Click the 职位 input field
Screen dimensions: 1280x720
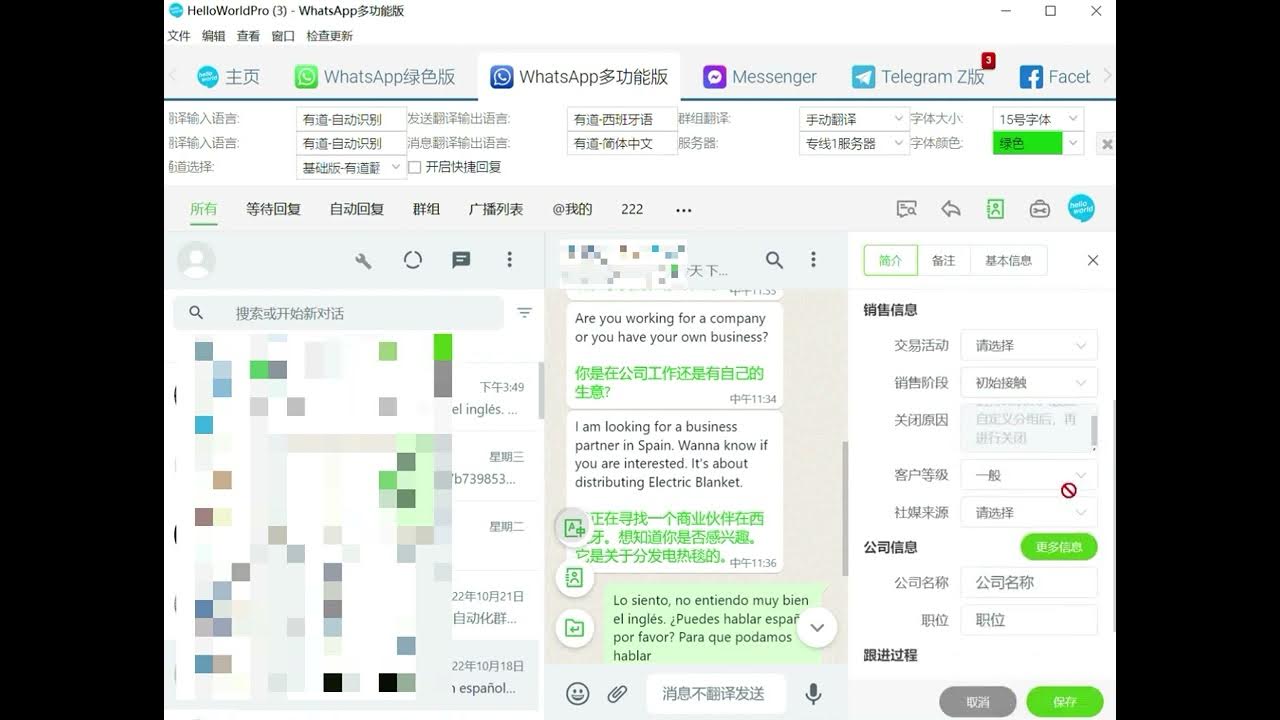[1029, 620]
